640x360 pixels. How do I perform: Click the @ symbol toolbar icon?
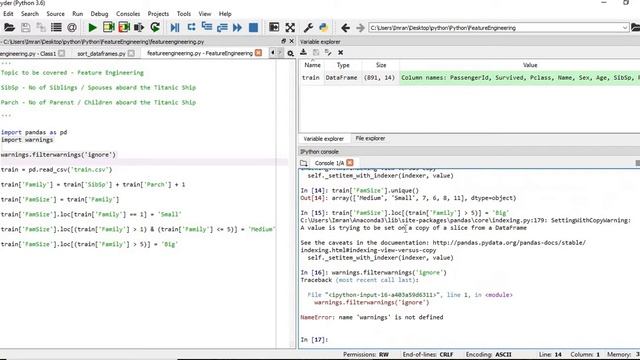[72, 28]
